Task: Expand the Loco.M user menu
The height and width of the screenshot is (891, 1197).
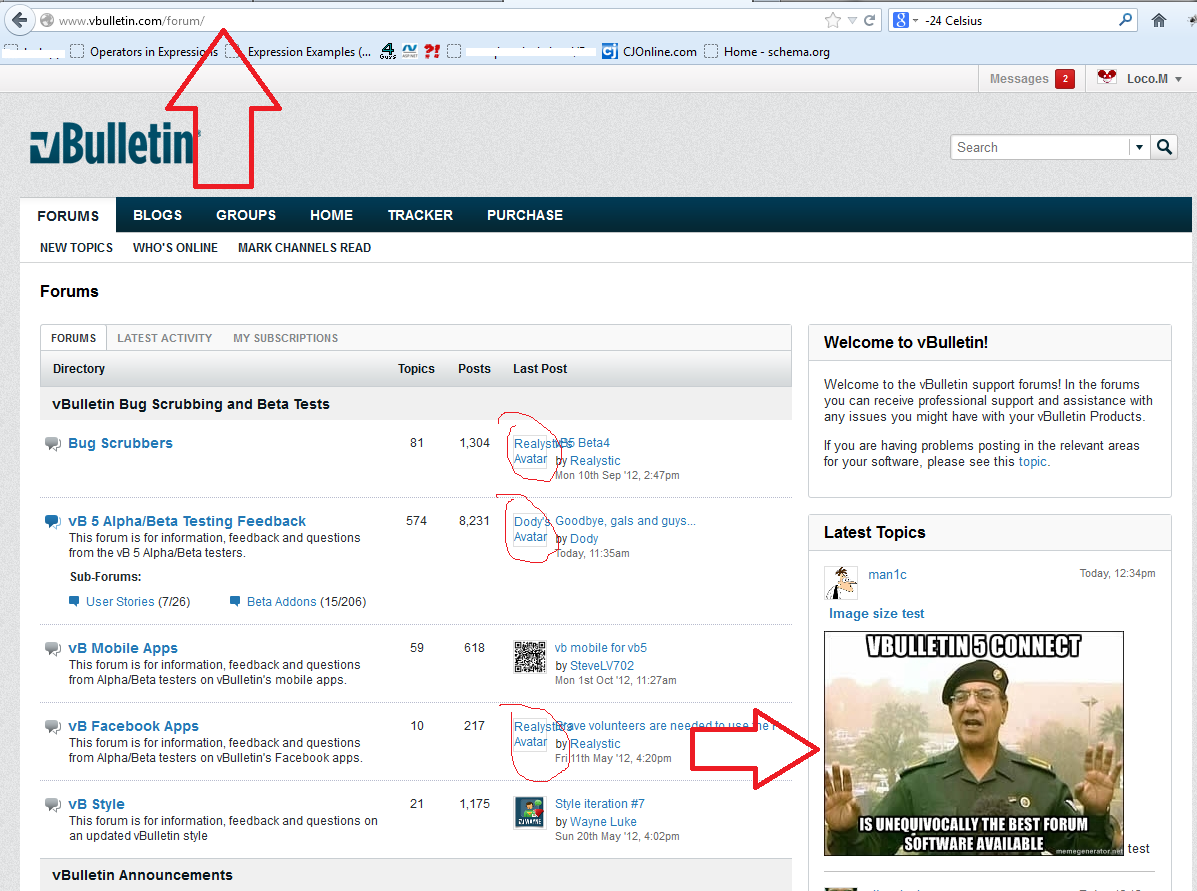Action: click(1179, 79)
